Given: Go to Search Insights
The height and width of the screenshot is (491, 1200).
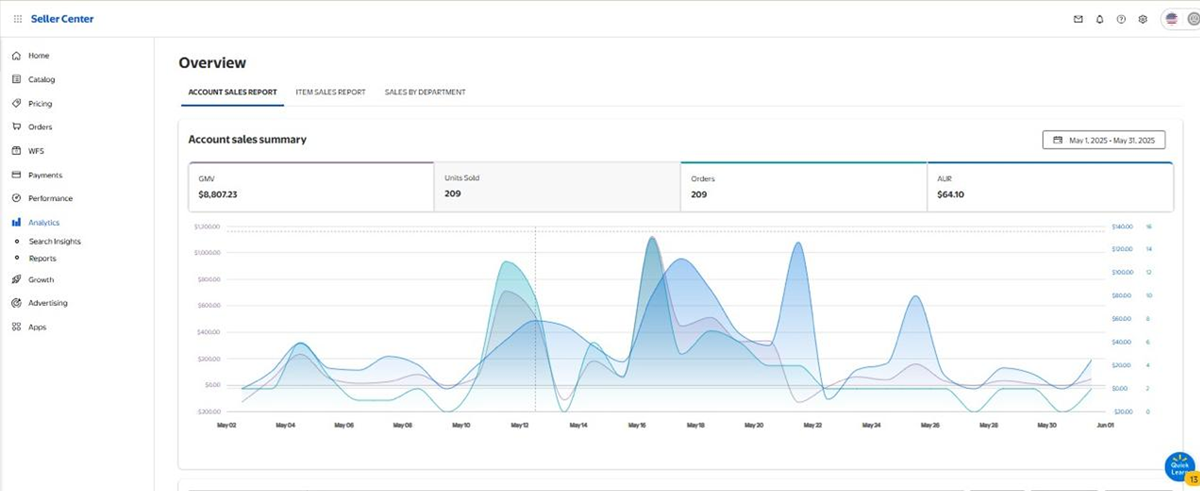Looking at the screenshot, I should 55,242.
